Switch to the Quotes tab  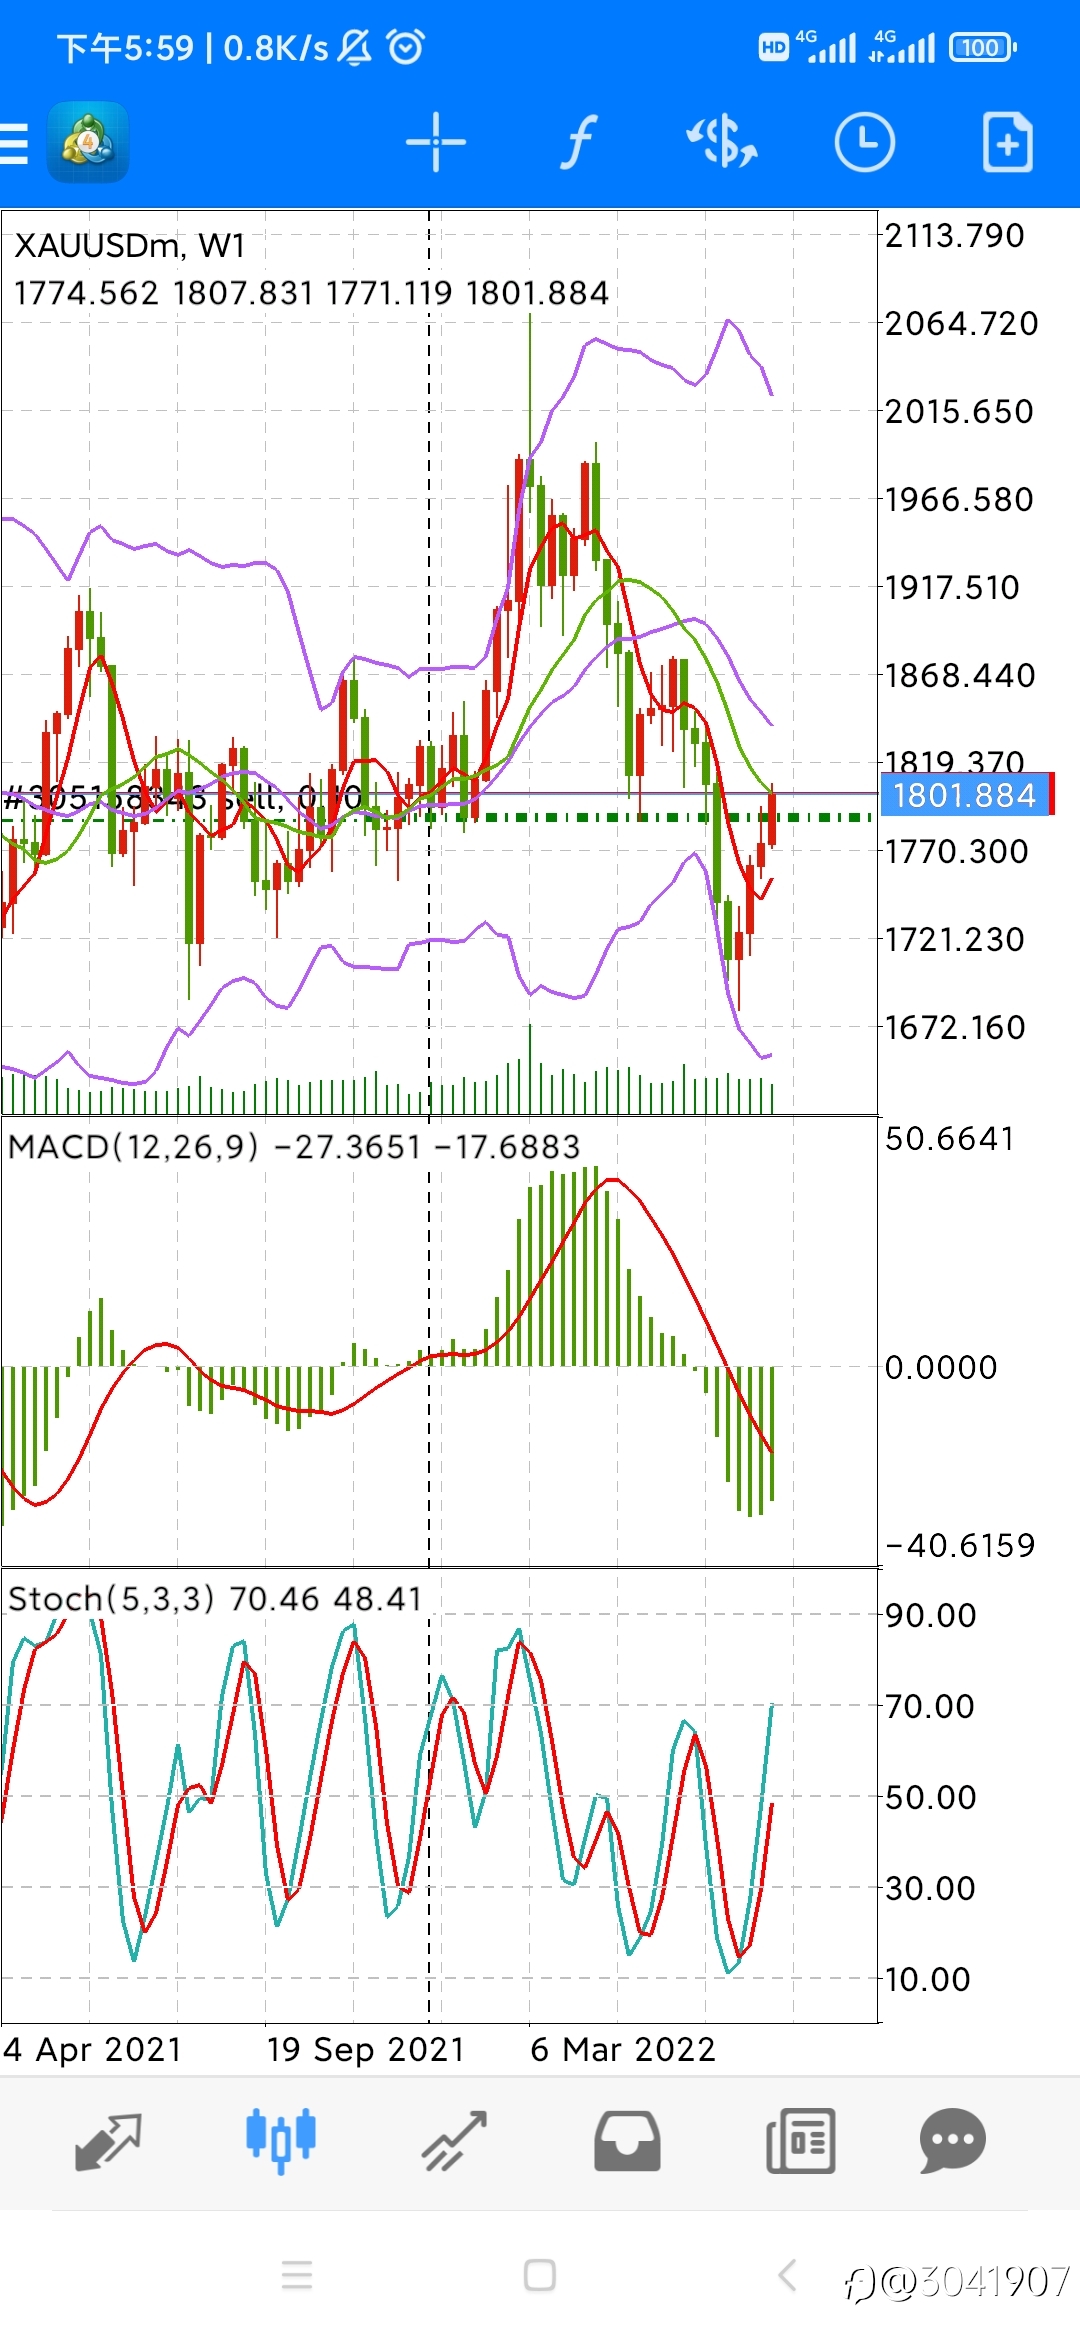coord(108,2142)
